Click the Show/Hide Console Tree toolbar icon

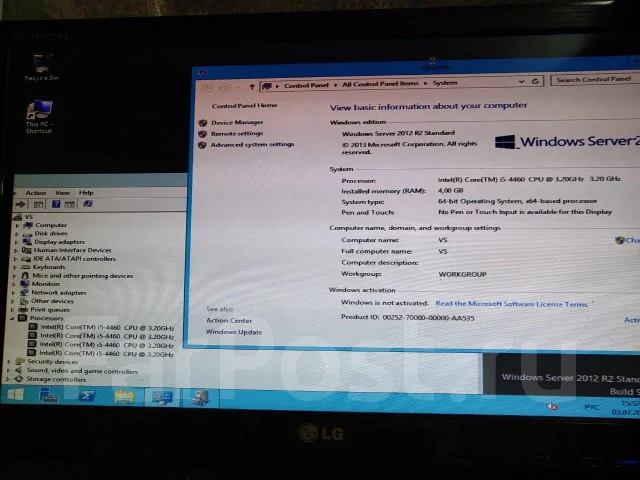(x=38, y=204)
